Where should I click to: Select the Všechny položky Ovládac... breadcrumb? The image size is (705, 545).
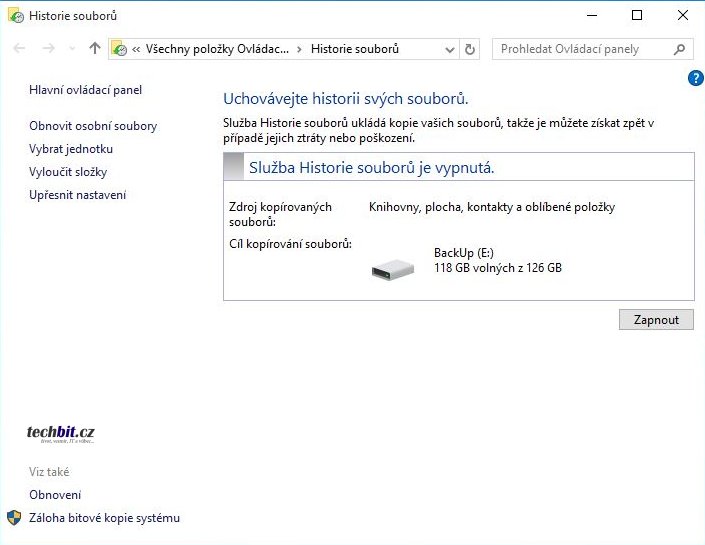(216, 49)
